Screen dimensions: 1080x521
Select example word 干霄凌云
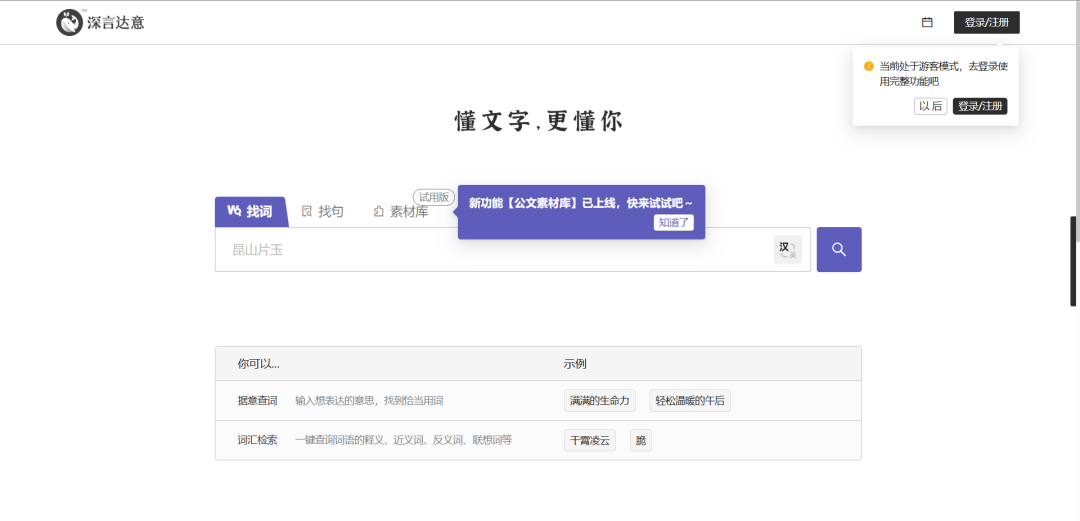(590, 440)
